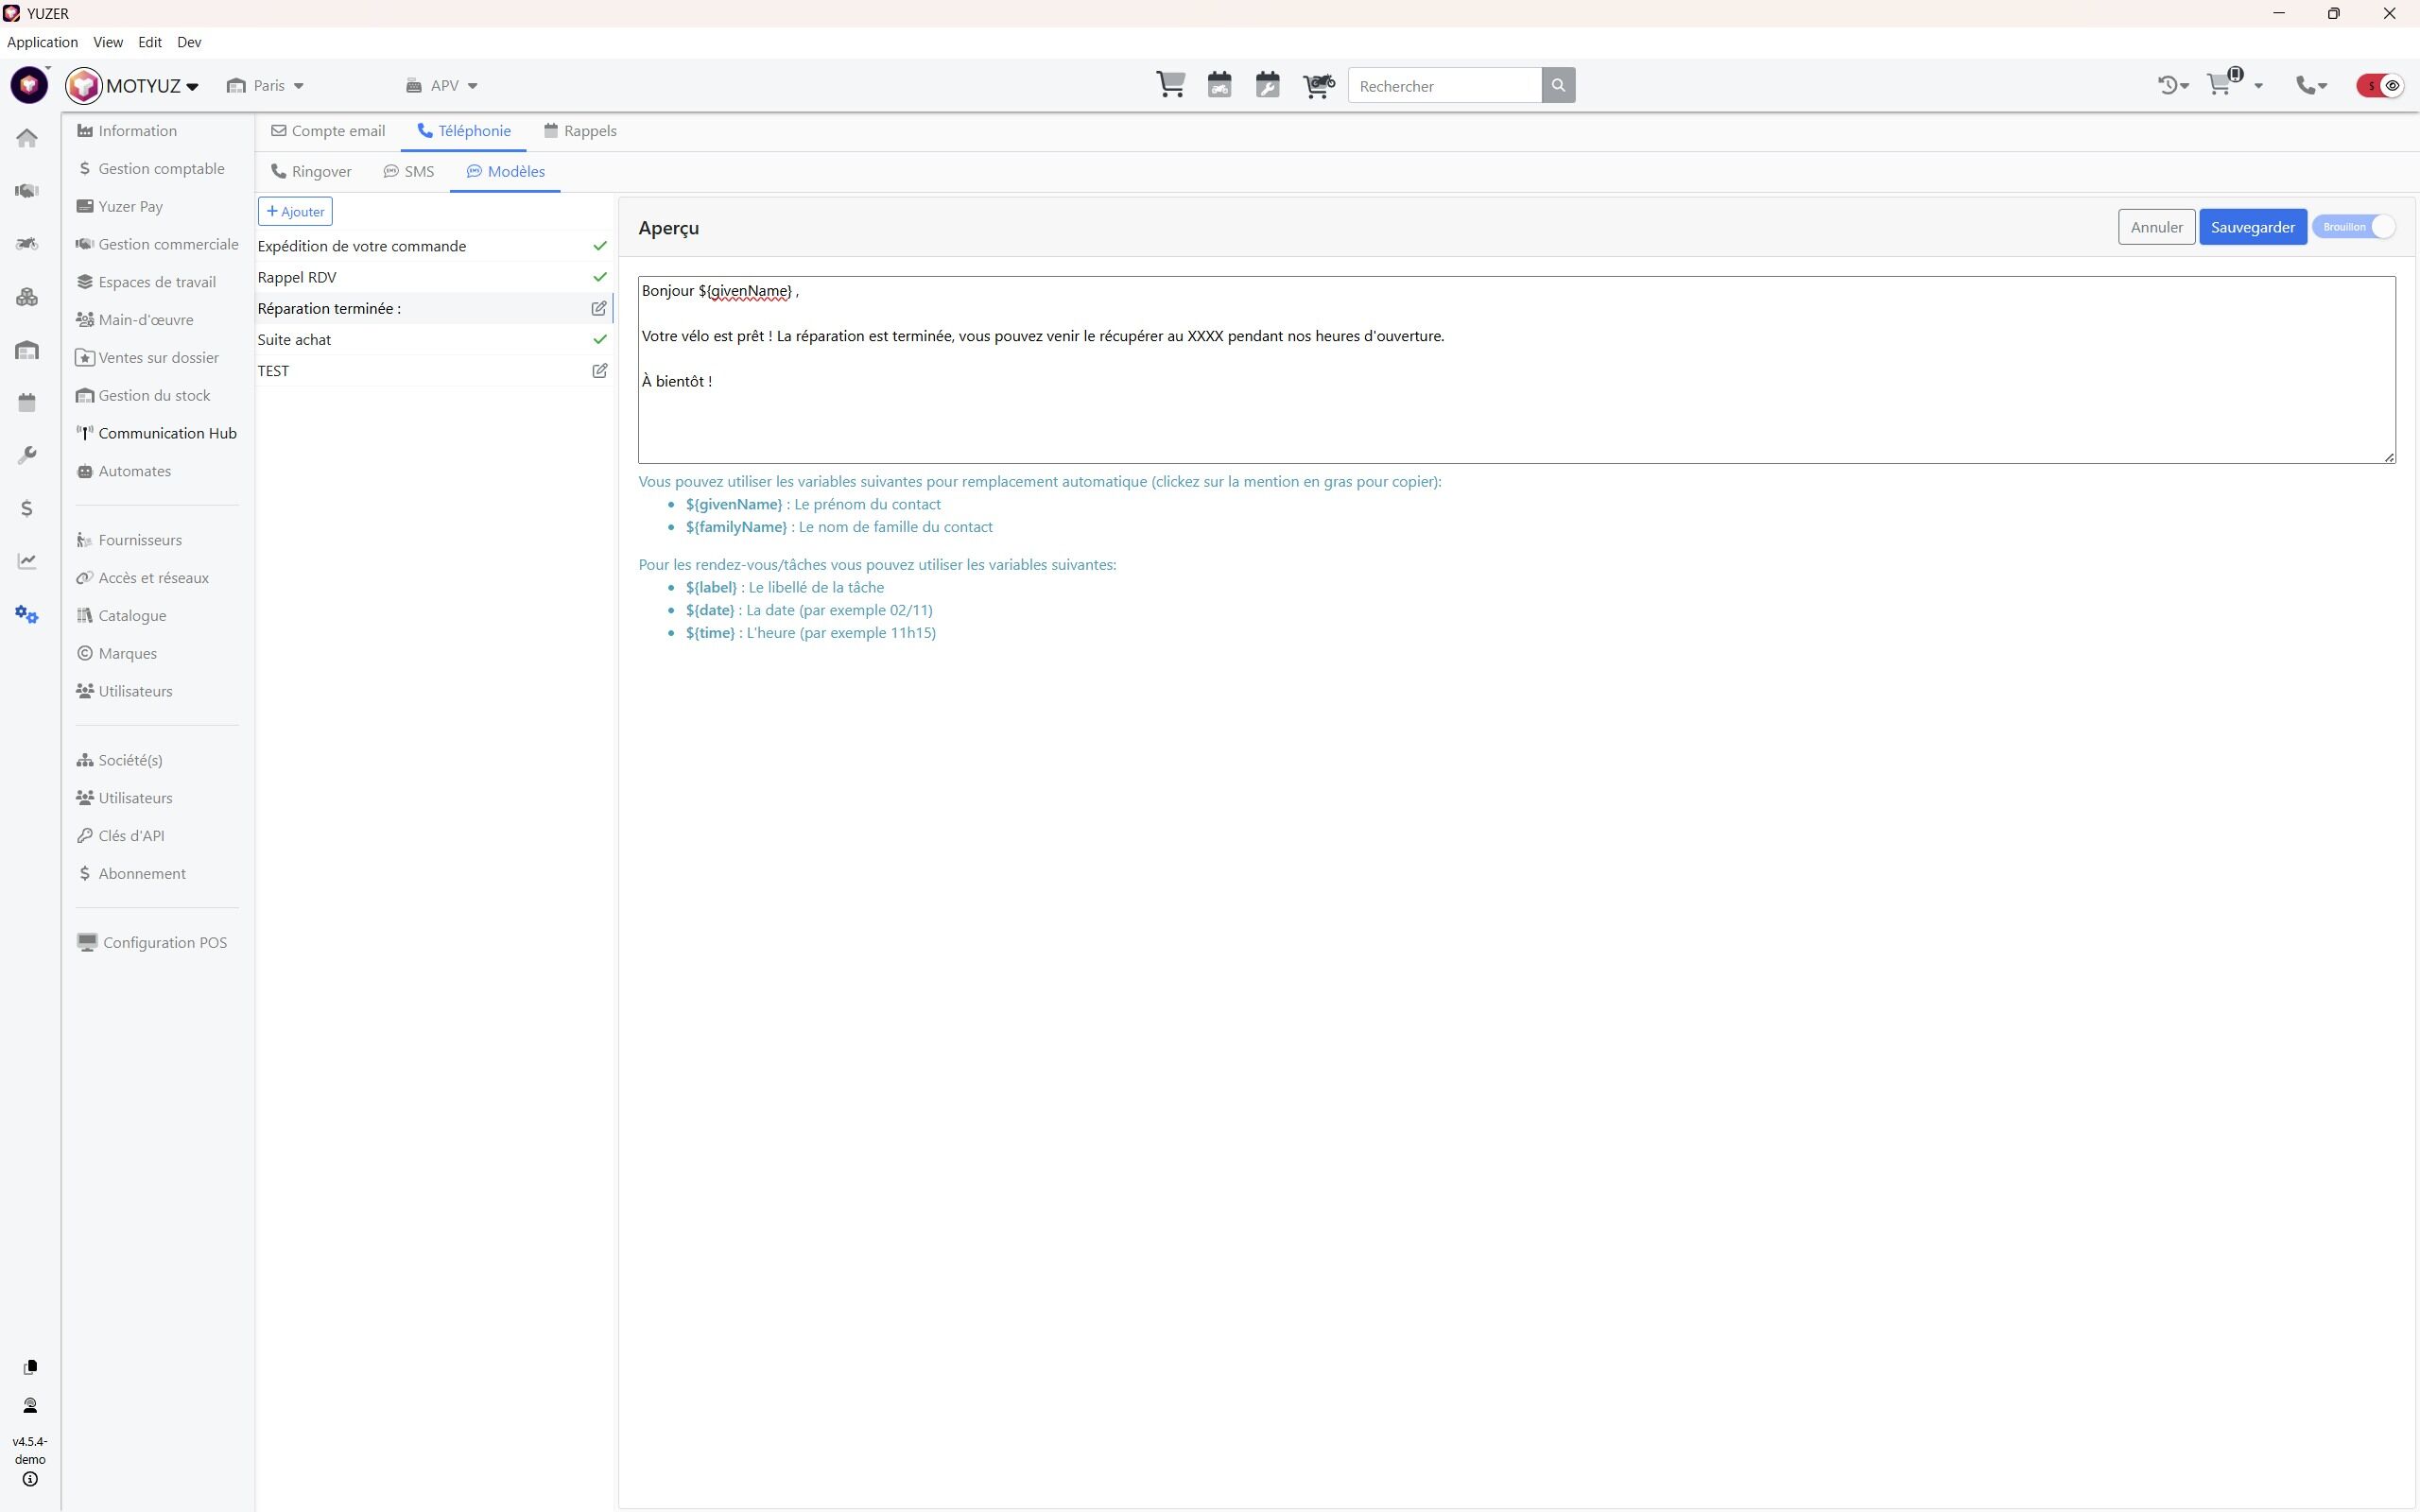Click the Sauvegarder button
Image resolution: width=2420 pixels, height=1512 pixels.
coord(2252,227)
